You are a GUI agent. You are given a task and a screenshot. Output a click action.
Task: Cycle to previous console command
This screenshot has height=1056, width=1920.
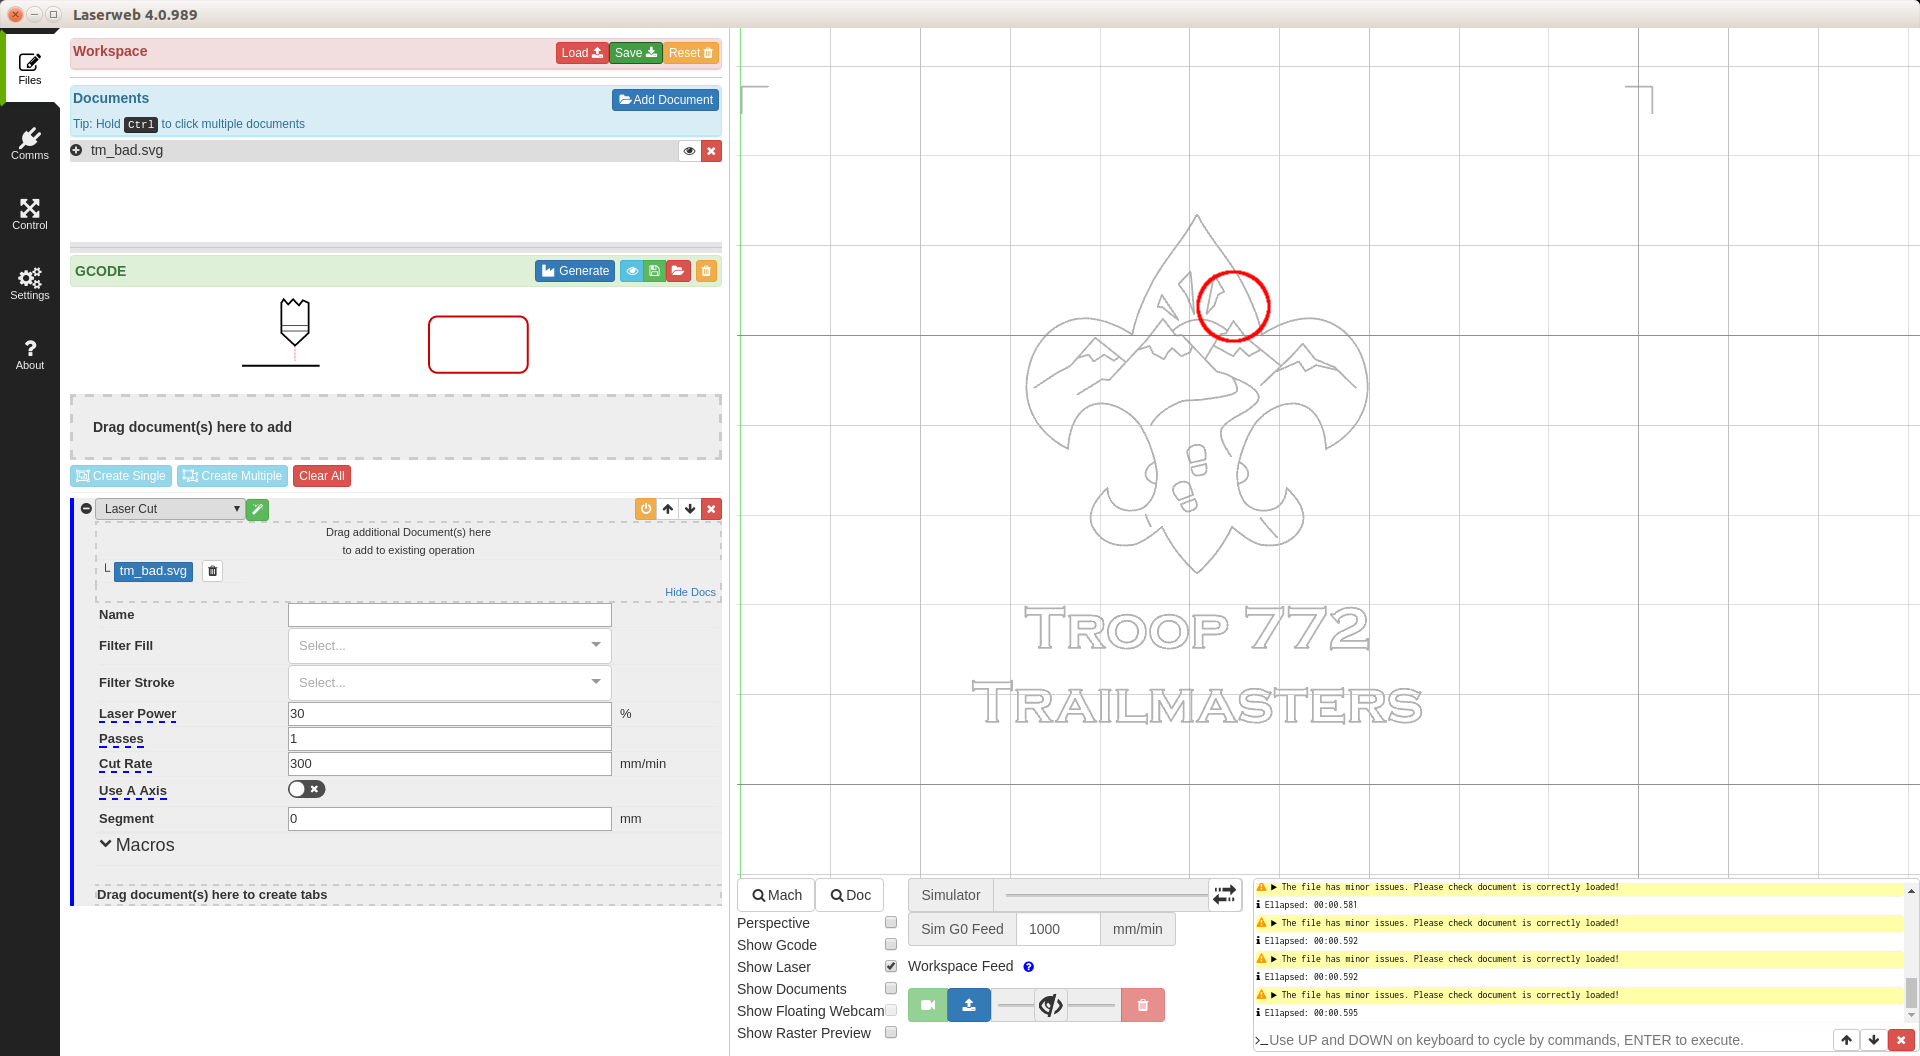click(1846, 1040)
